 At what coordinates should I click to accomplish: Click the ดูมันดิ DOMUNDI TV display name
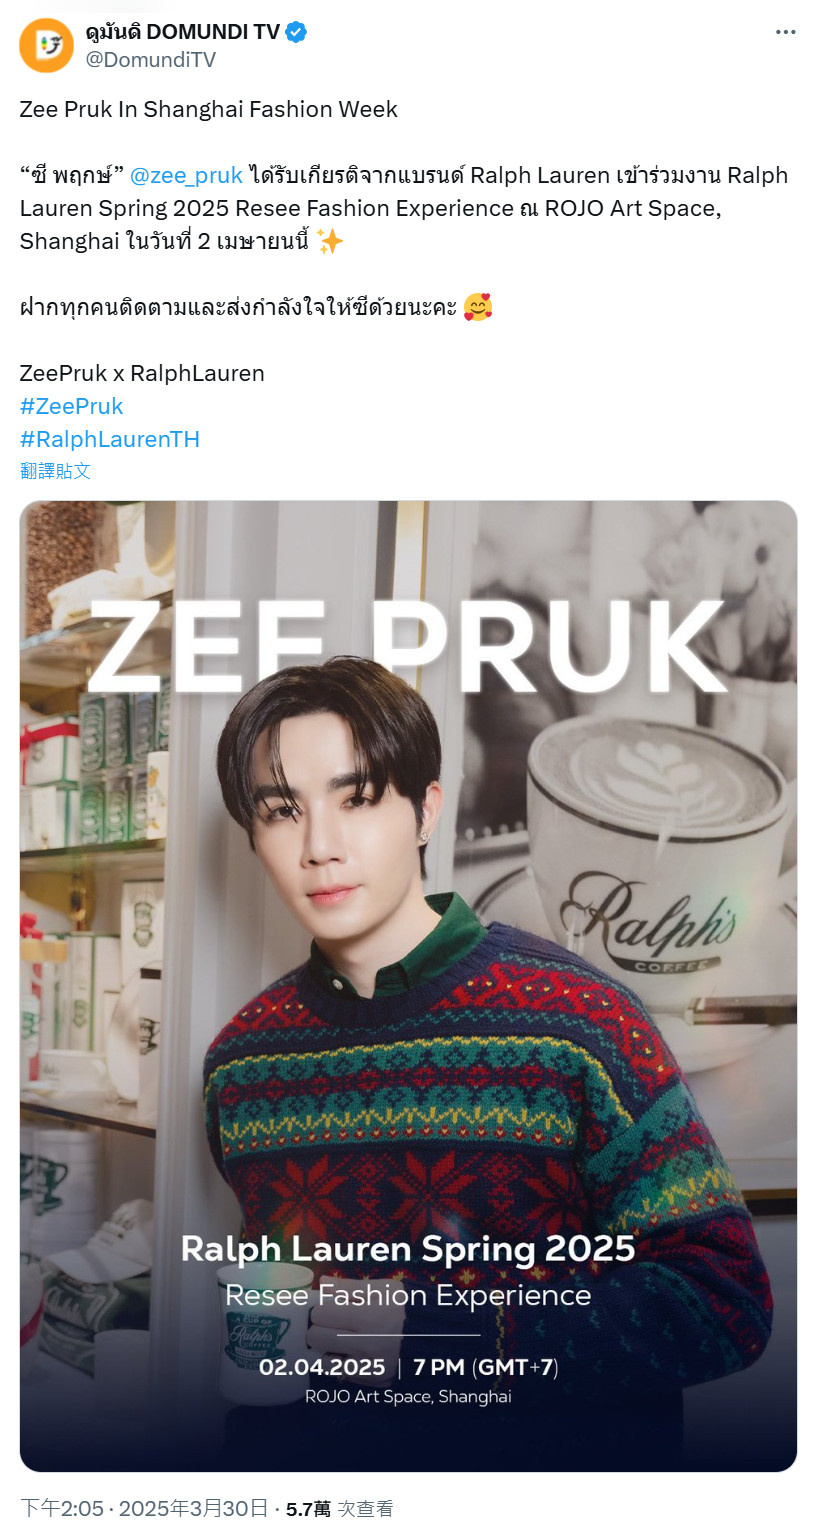(x=183, y=32)
